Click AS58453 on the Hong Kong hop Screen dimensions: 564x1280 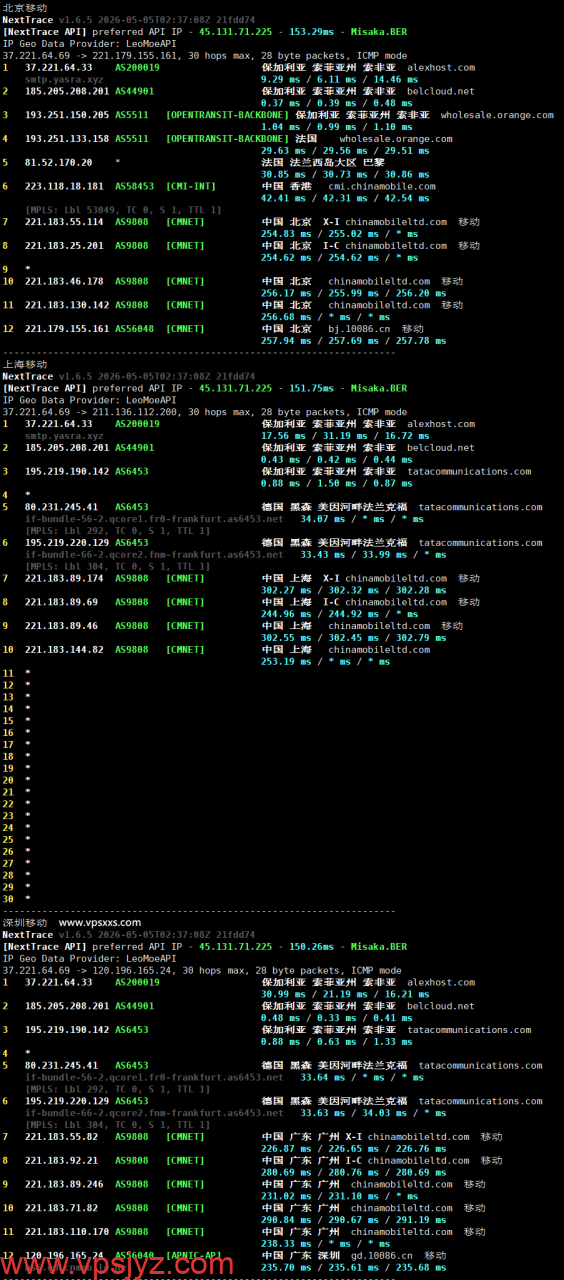tap(134, 186)
